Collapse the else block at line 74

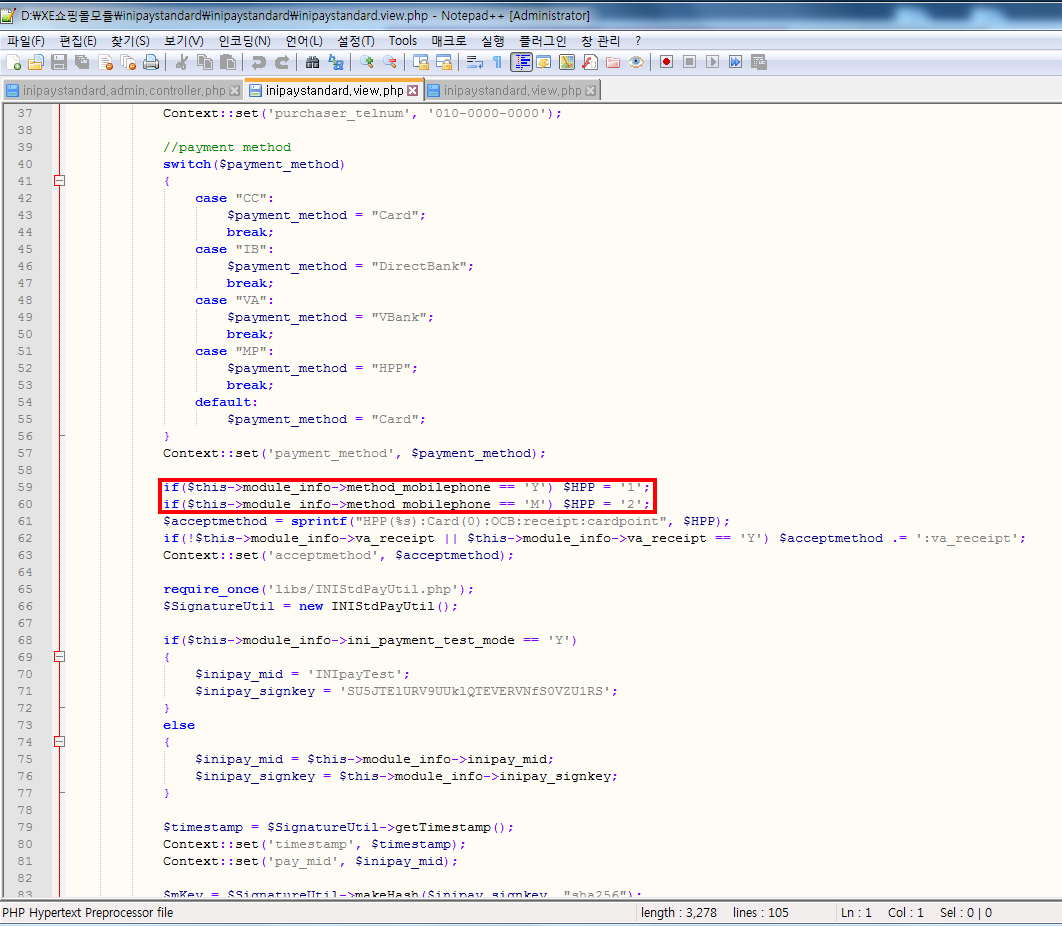click(x=60, y=742)
